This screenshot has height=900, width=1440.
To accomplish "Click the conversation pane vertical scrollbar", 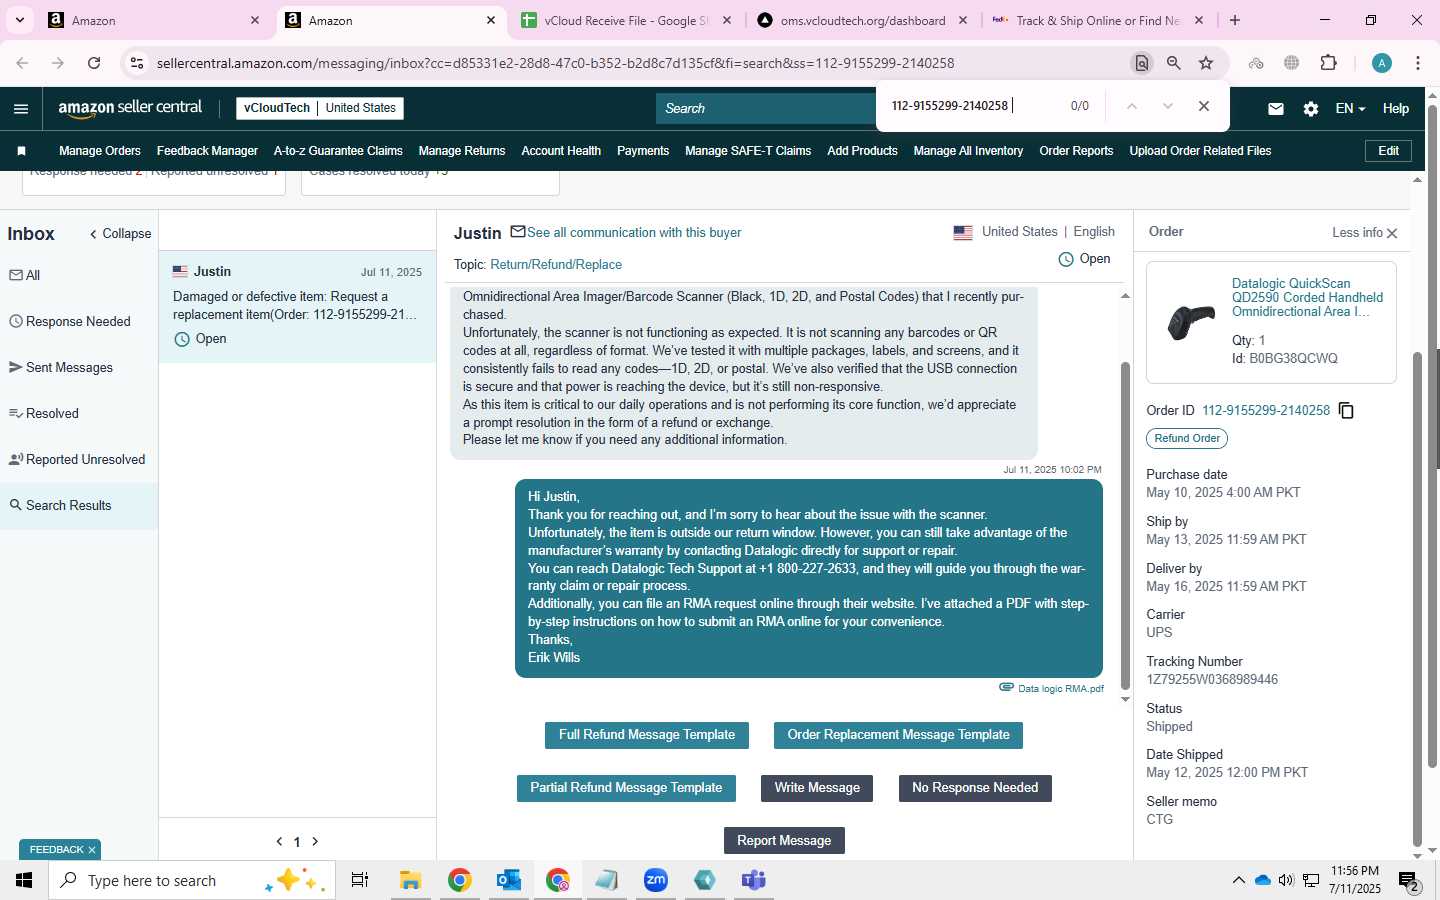I will point(1125,527).
